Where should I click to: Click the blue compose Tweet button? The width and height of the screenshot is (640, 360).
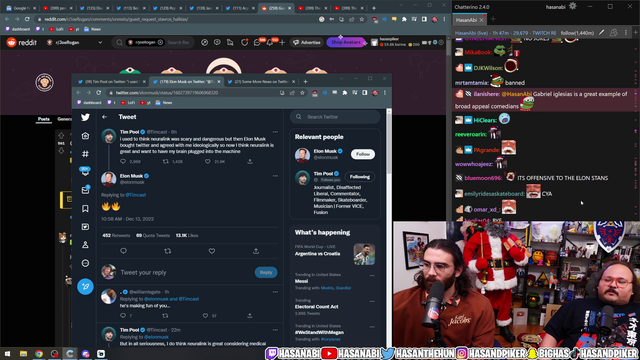[85, 287]
